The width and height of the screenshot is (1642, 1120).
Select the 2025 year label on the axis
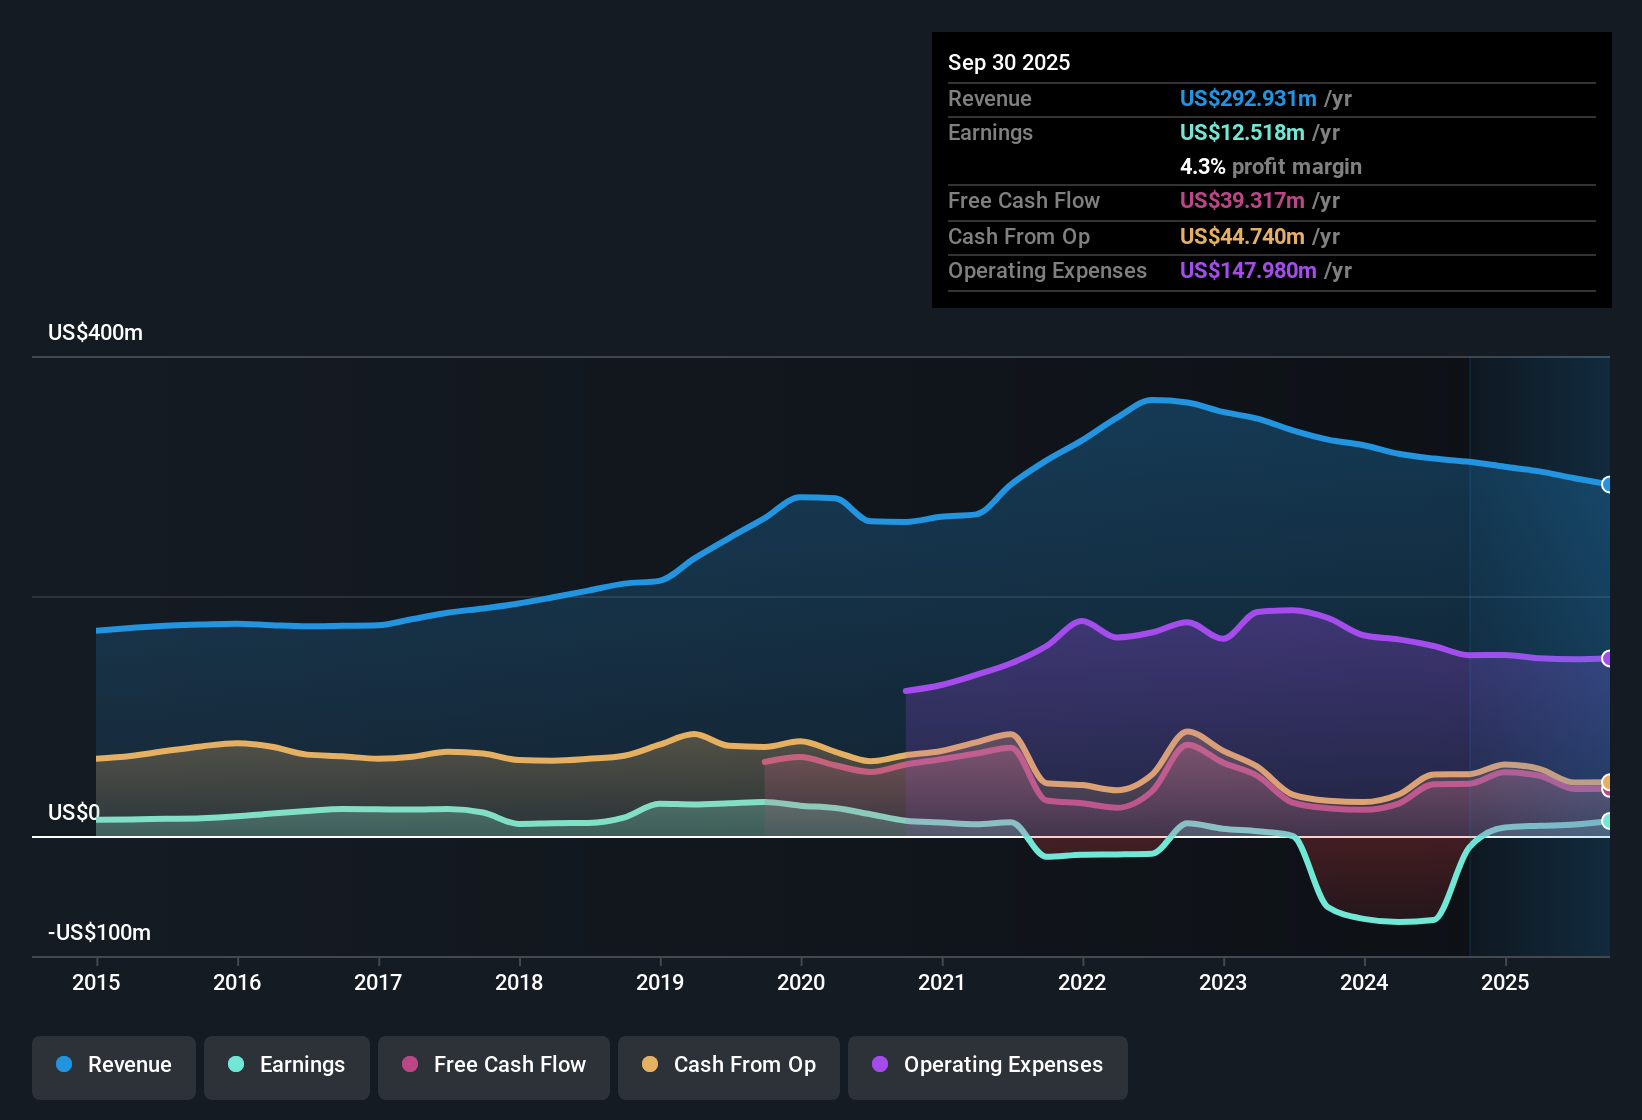click(x=1507, y=983)
